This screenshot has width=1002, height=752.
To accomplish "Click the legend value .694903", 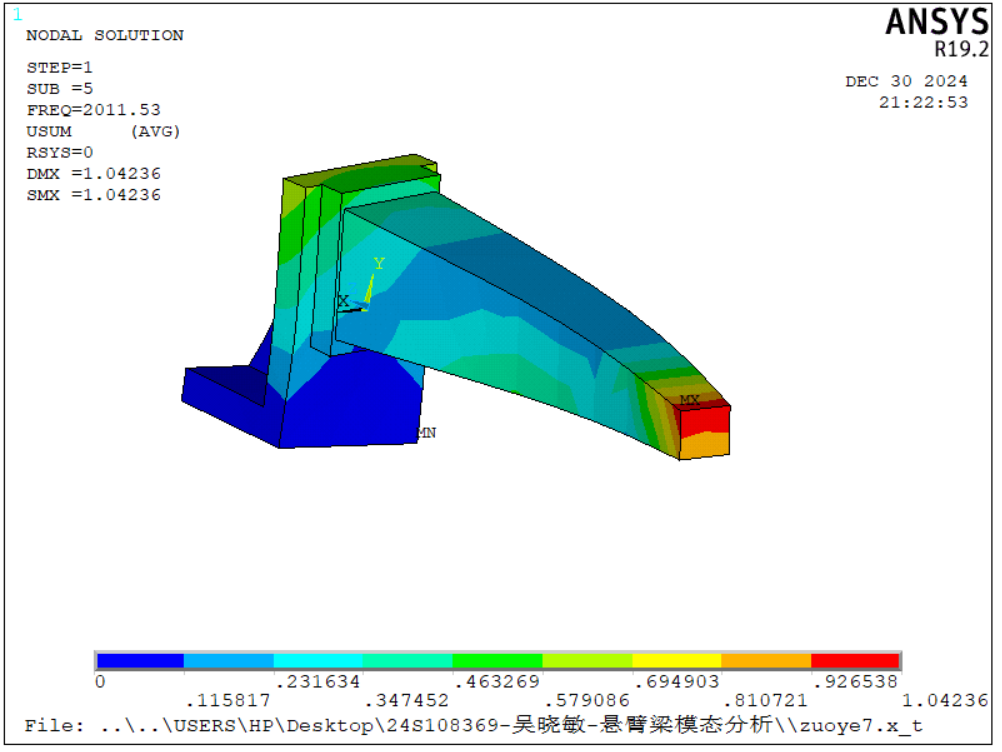I will tap(677, 682).
